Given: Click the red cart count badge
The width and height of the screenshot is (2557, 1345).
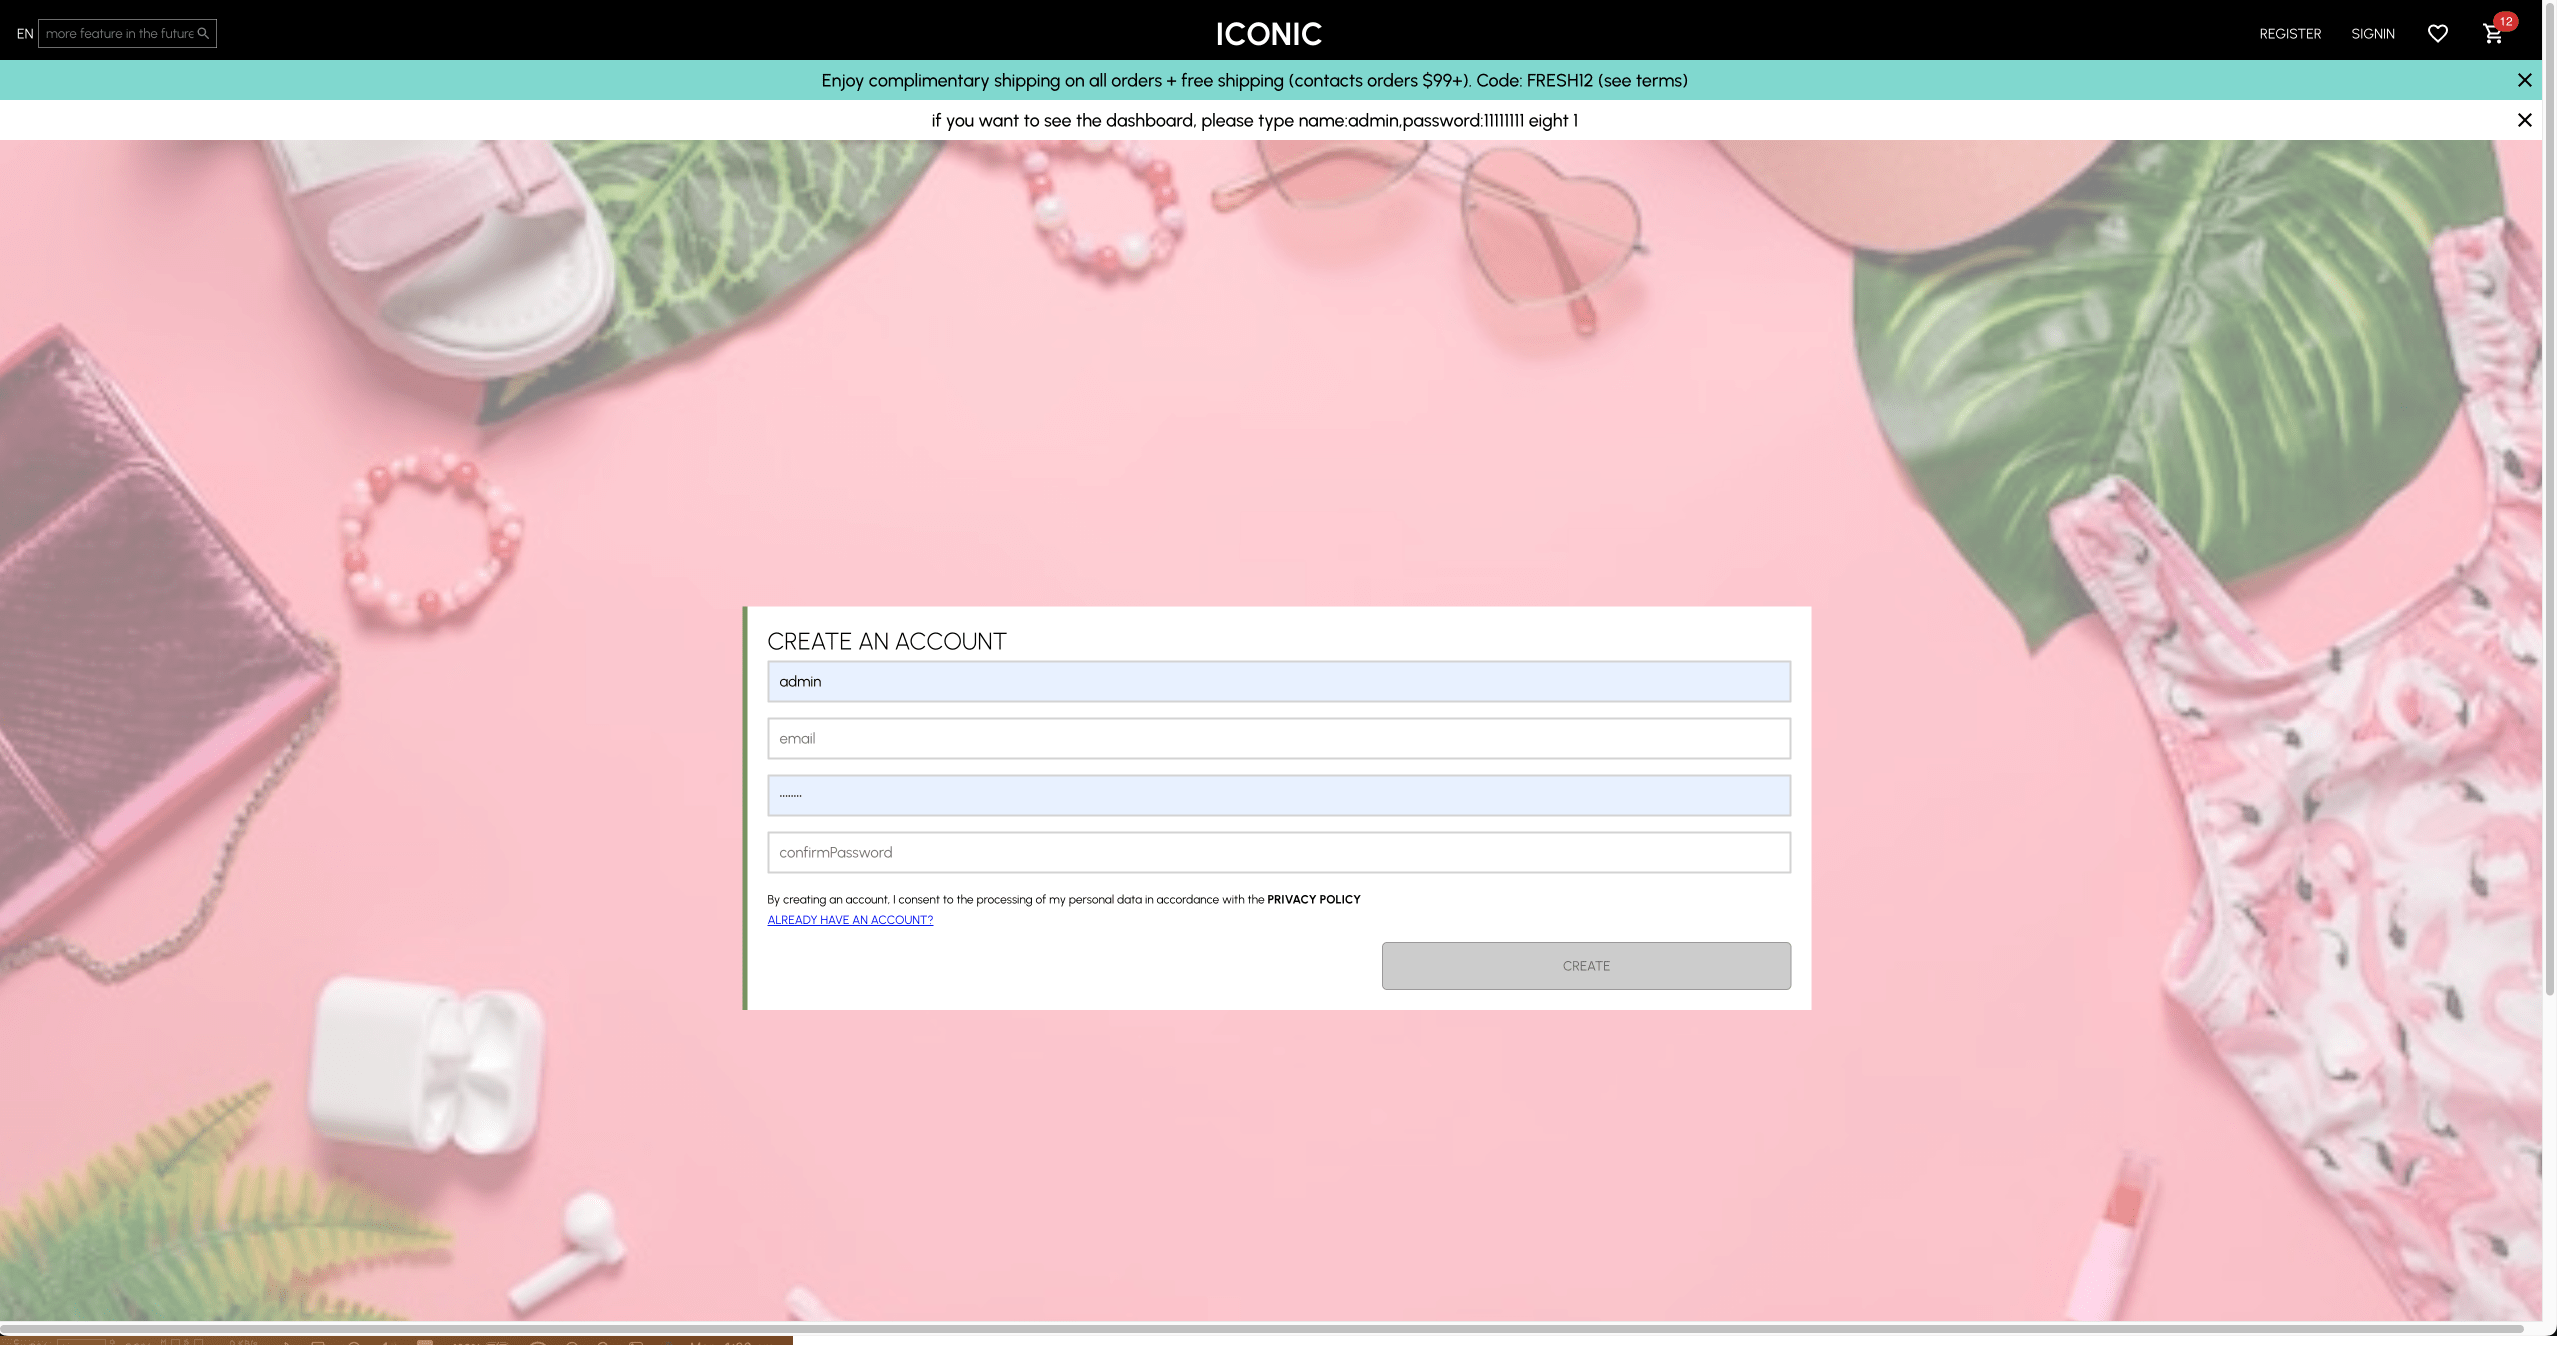Looking at the screenshot, I should click(2506, 21).
